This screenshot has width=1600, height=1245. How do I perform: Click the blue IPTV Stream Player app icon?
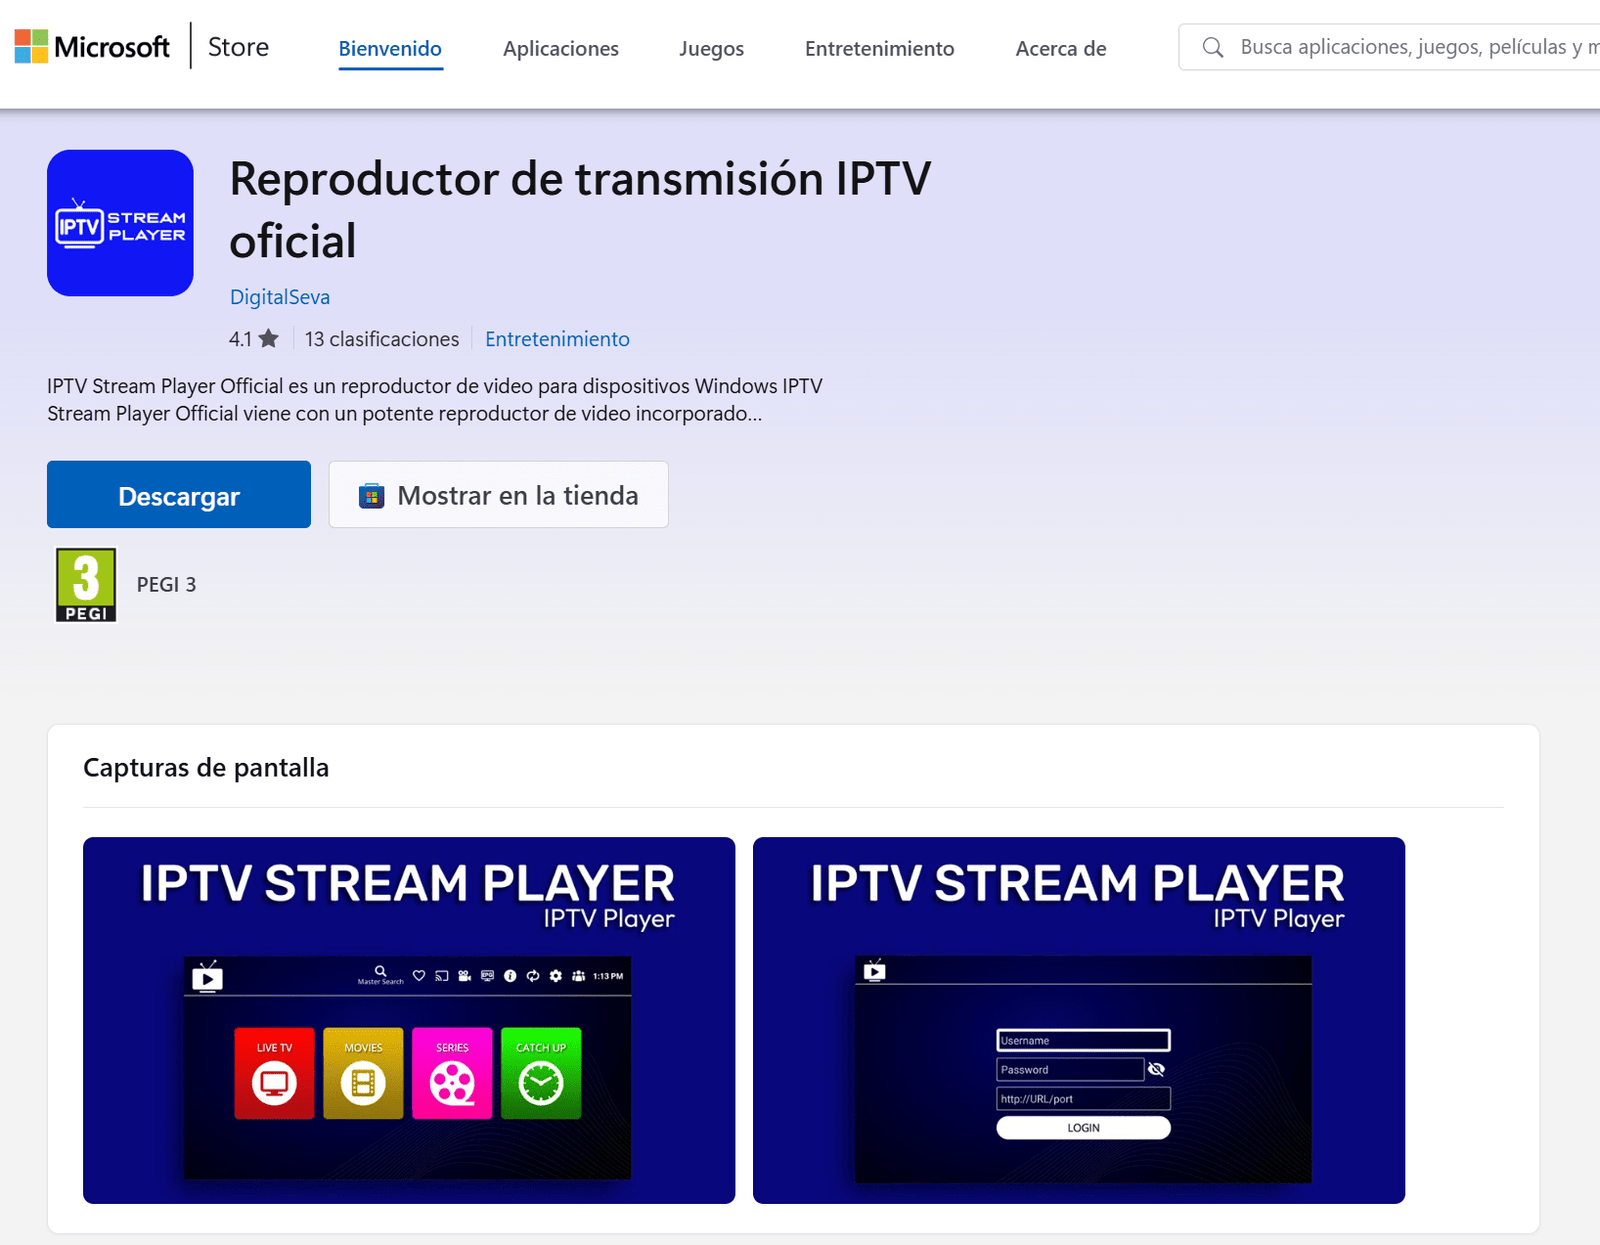[x=119, y=222]
